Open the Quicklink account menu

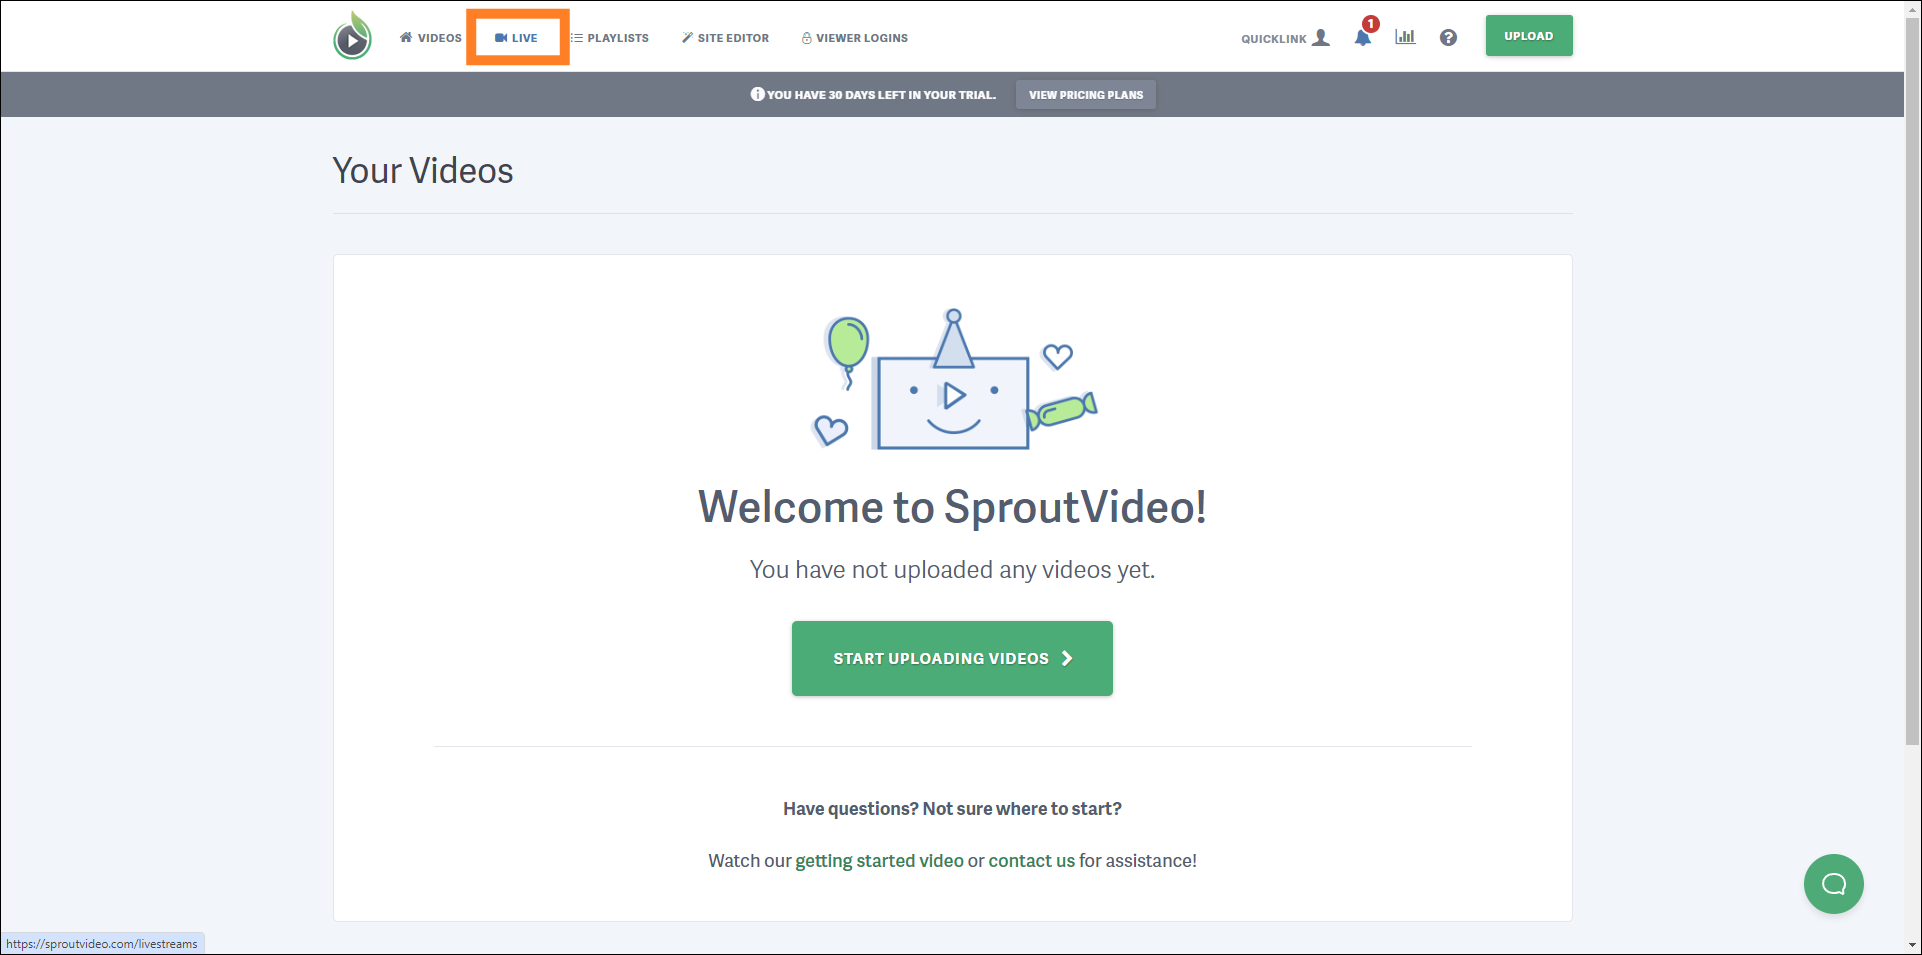click(1285, 38)
